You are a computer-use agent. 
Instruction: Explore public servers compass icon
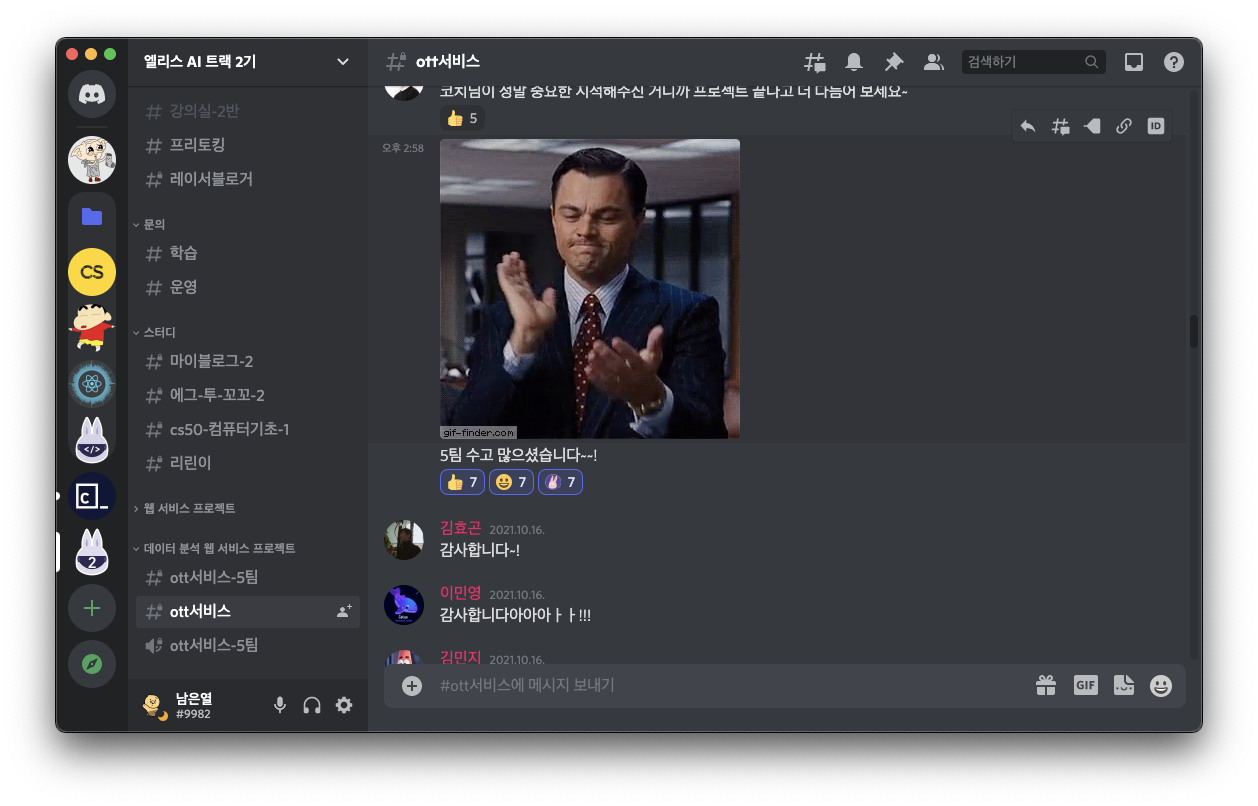[92, 664]
